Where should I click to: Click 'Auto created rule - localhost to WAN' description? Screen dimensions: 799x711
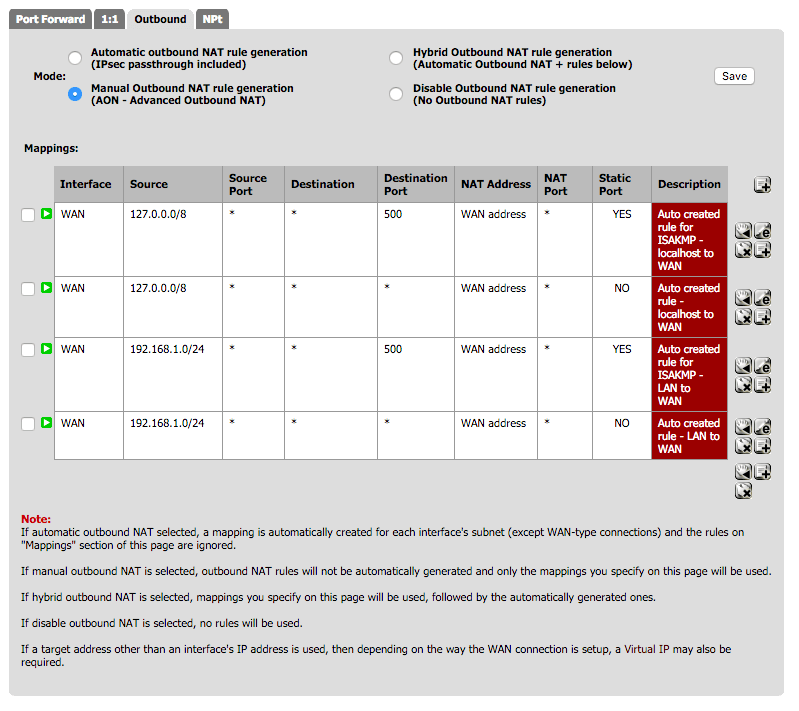pos(689,307)
